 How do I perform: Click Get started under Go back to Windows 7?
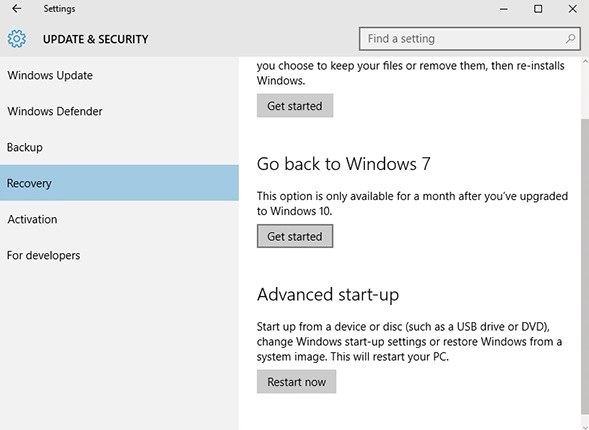[x=295, y=236]
